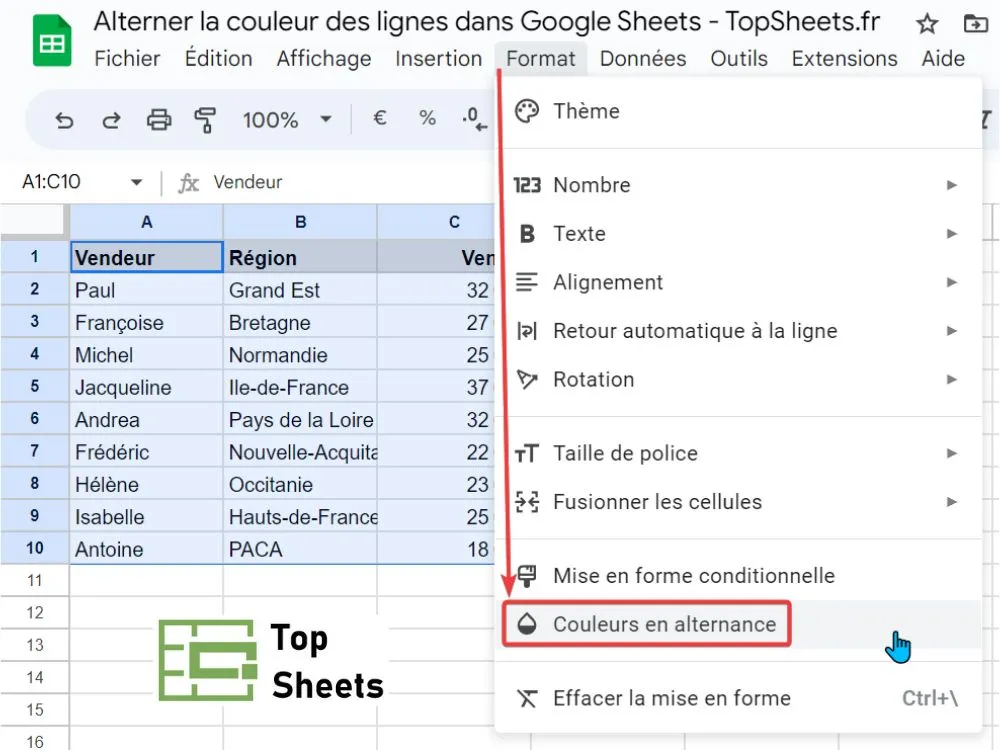
Task: Click the select all corner box
Action: (33, 221)
